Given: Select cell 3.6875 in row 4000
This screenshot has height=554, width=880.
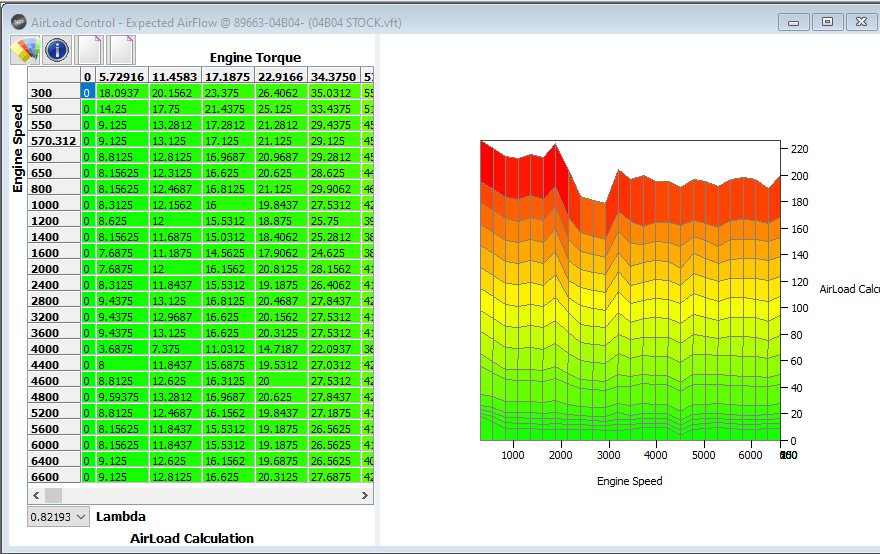Looking at the screenshot, I should point(122,349).
